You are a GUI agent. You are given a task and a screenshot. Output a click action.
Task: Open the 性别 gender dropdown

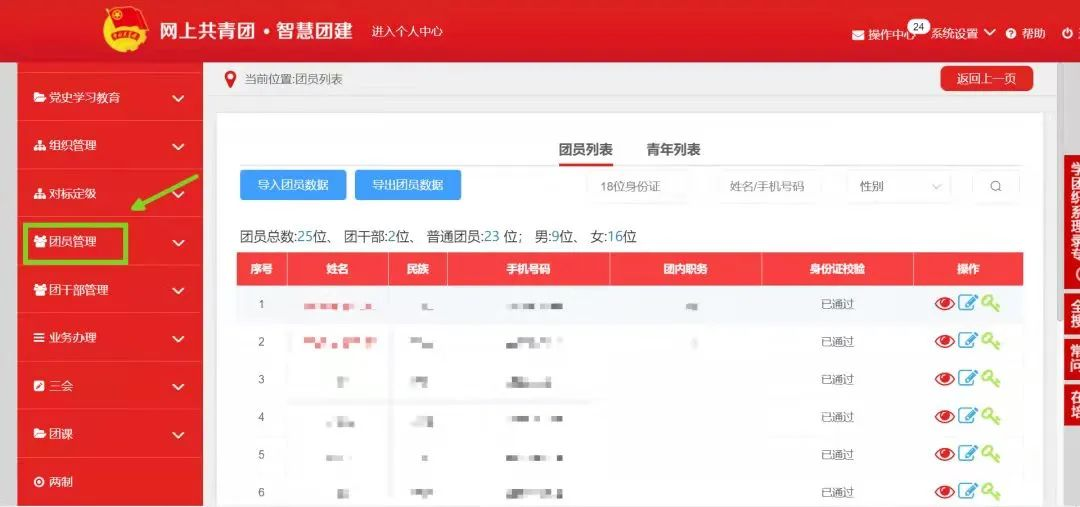900,186
